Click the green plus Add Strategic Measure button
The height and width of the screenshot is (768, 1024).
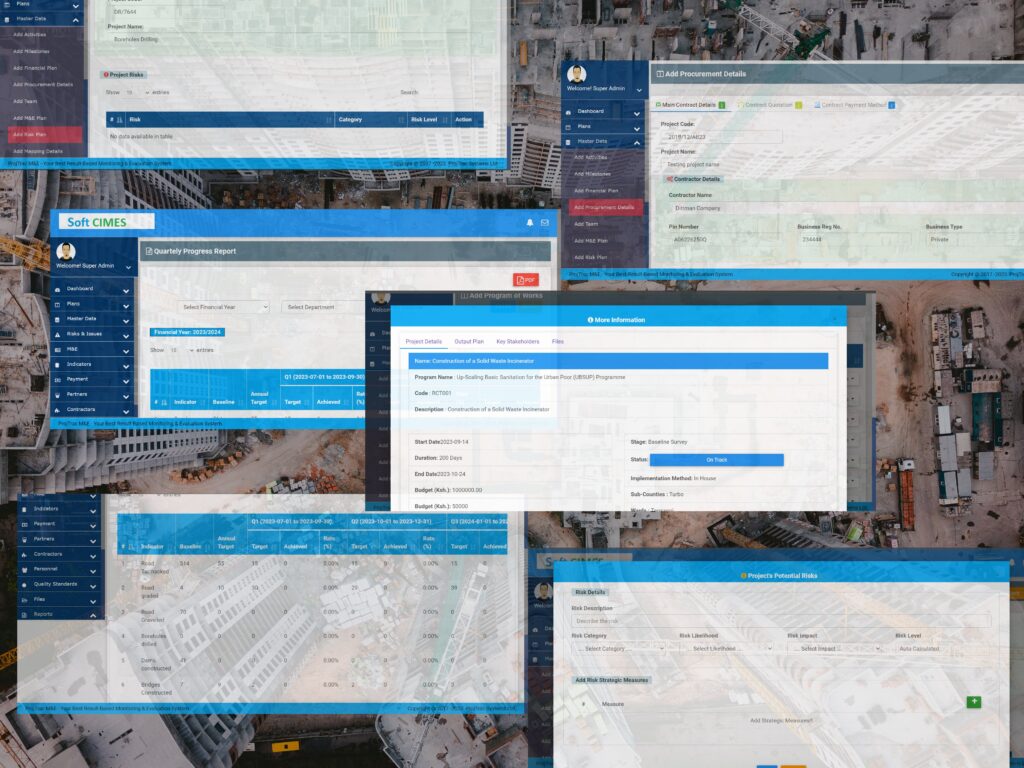tap(973, 702)
